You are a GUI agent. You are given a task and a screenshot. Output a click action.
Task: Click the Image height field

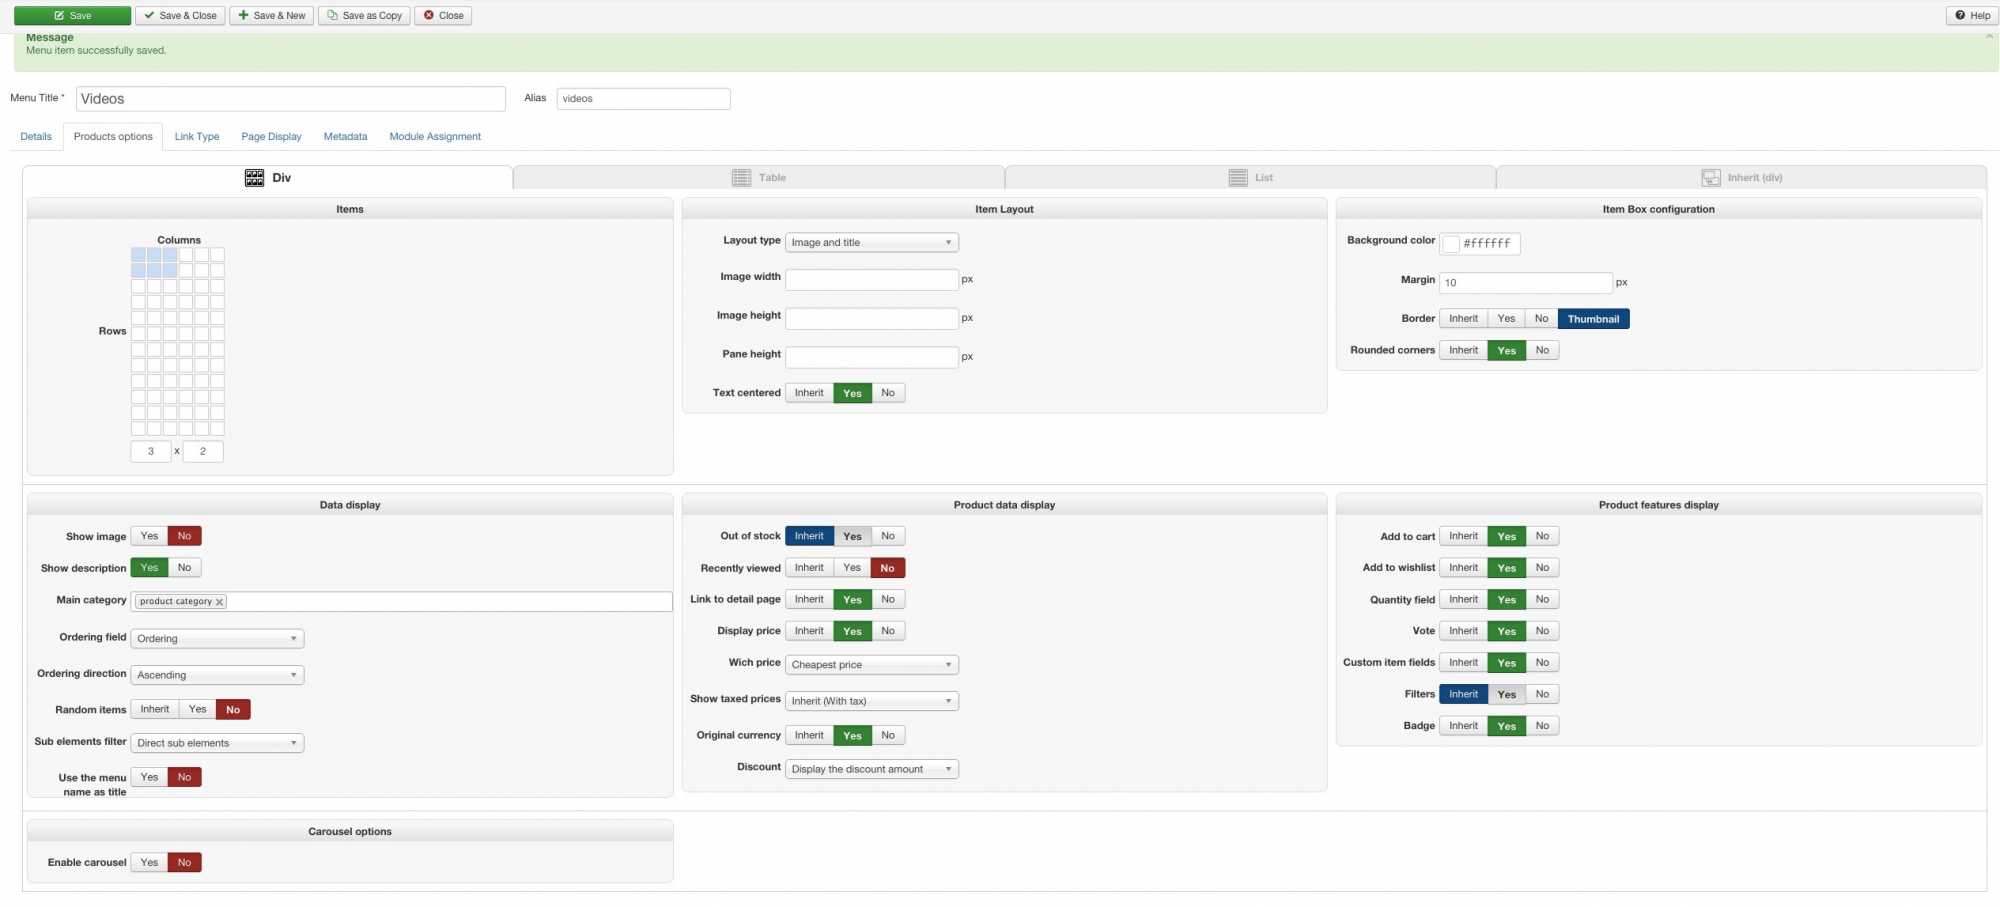pyautogui.click(x=872, y=319)
